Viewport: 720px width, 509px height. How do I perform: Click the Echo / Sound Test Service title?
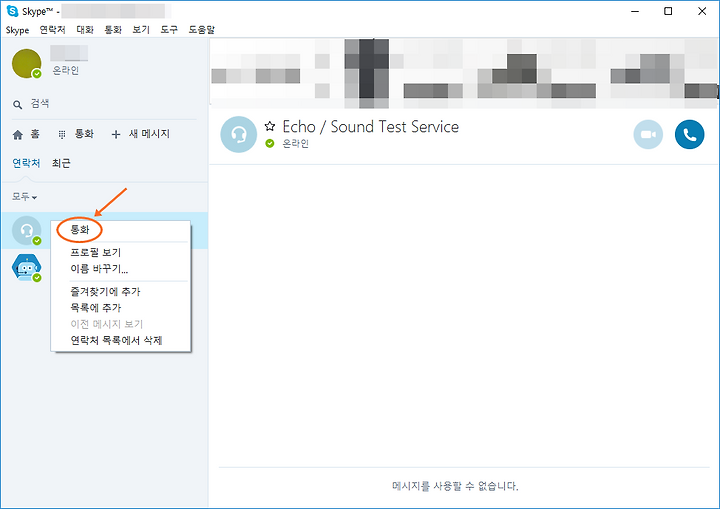tap(371, 126)
